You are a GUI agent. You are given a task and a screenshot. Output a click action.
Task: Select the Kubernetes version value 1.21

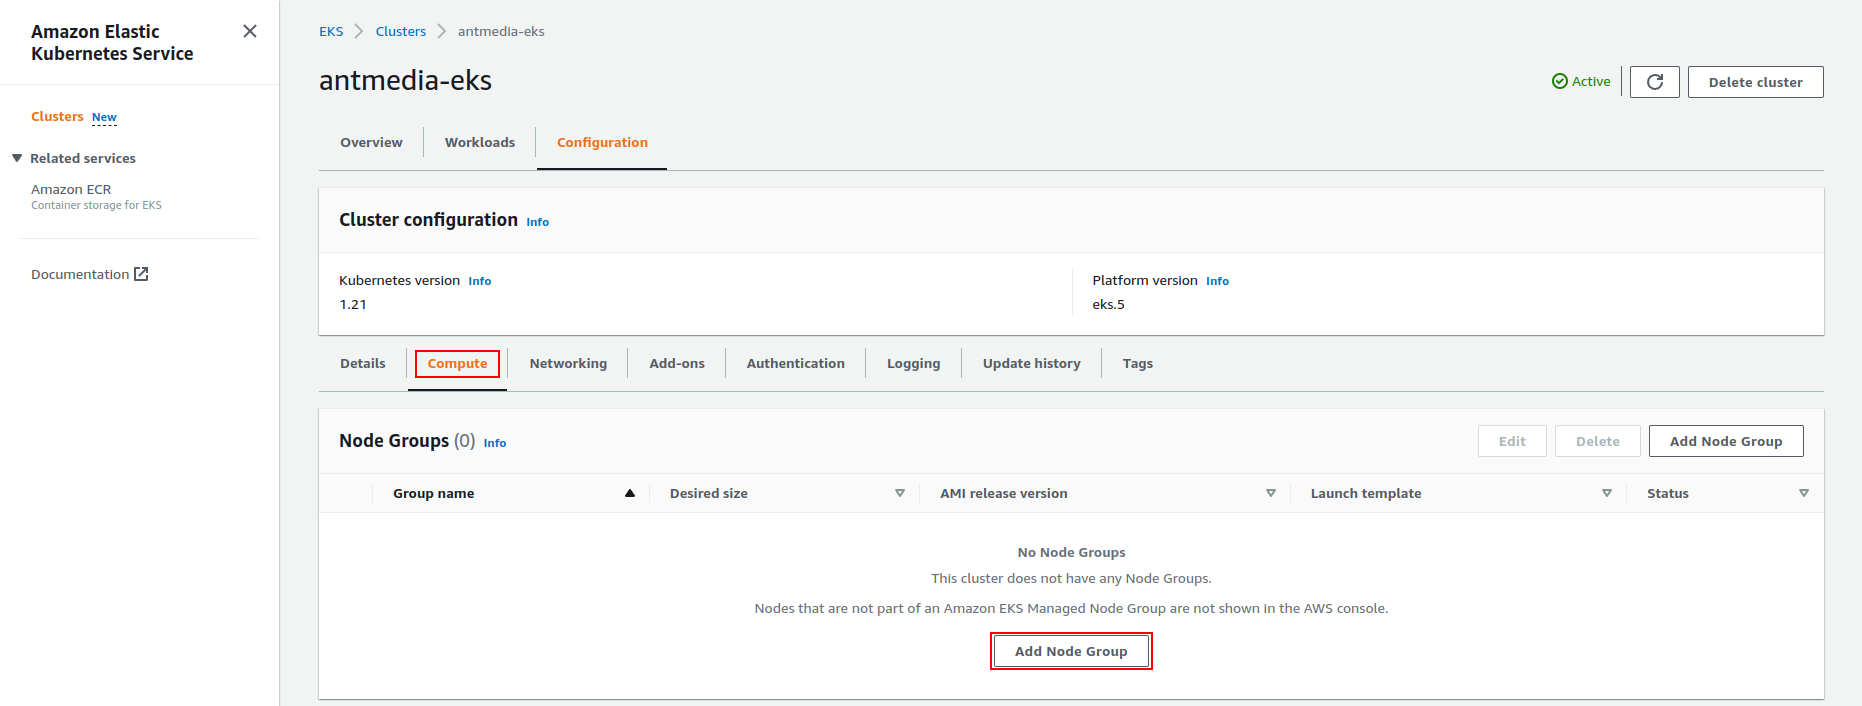(x=352, y=304)
